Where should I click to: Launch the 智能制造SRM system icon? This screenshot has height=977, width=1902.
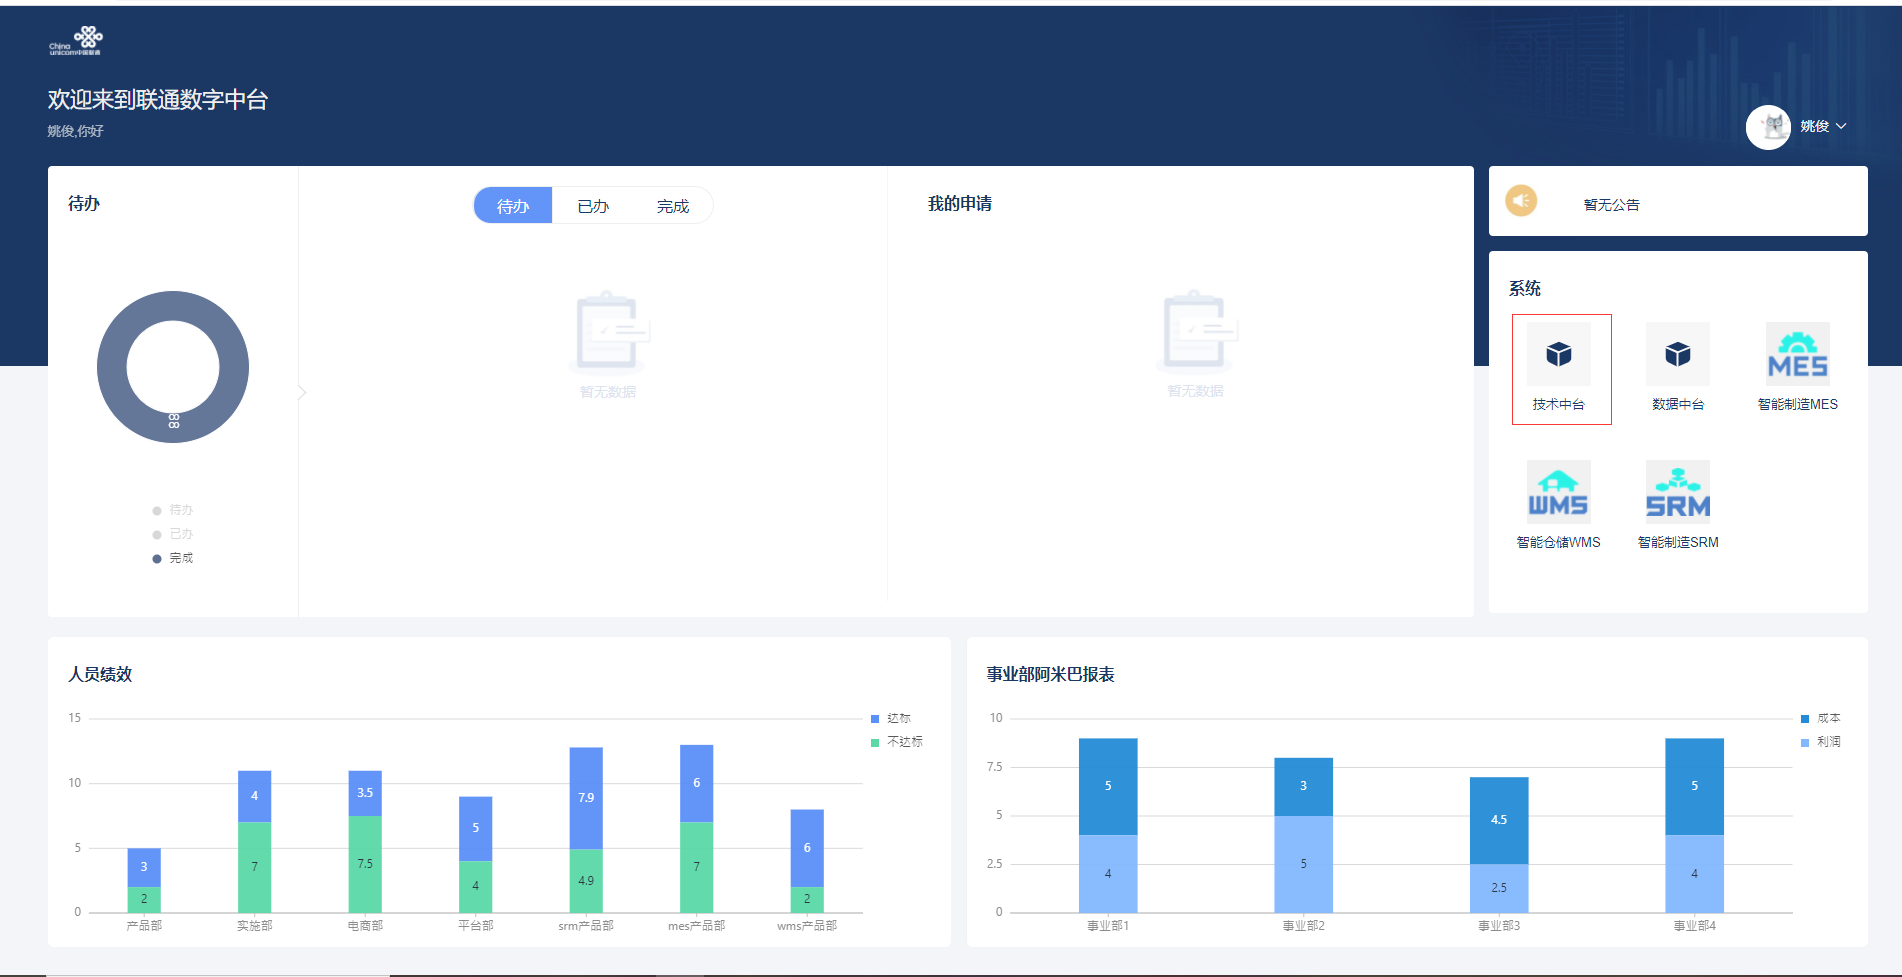(1678, 492)
